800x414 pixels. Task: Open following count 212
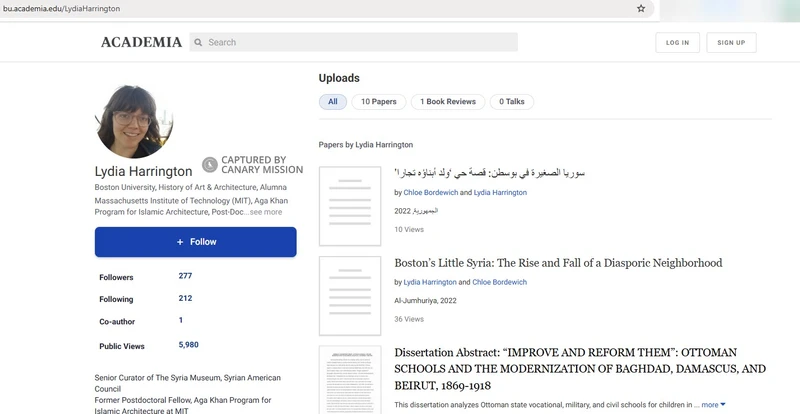click(x=185, y=298)
